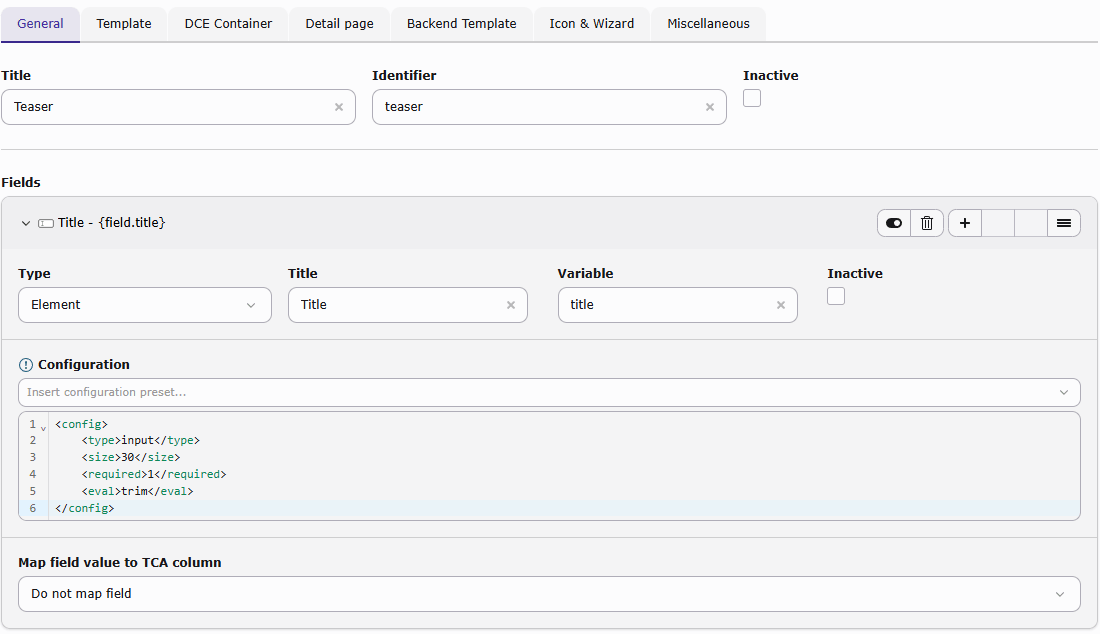Click the Fields section heading

[x=21, y=182]
